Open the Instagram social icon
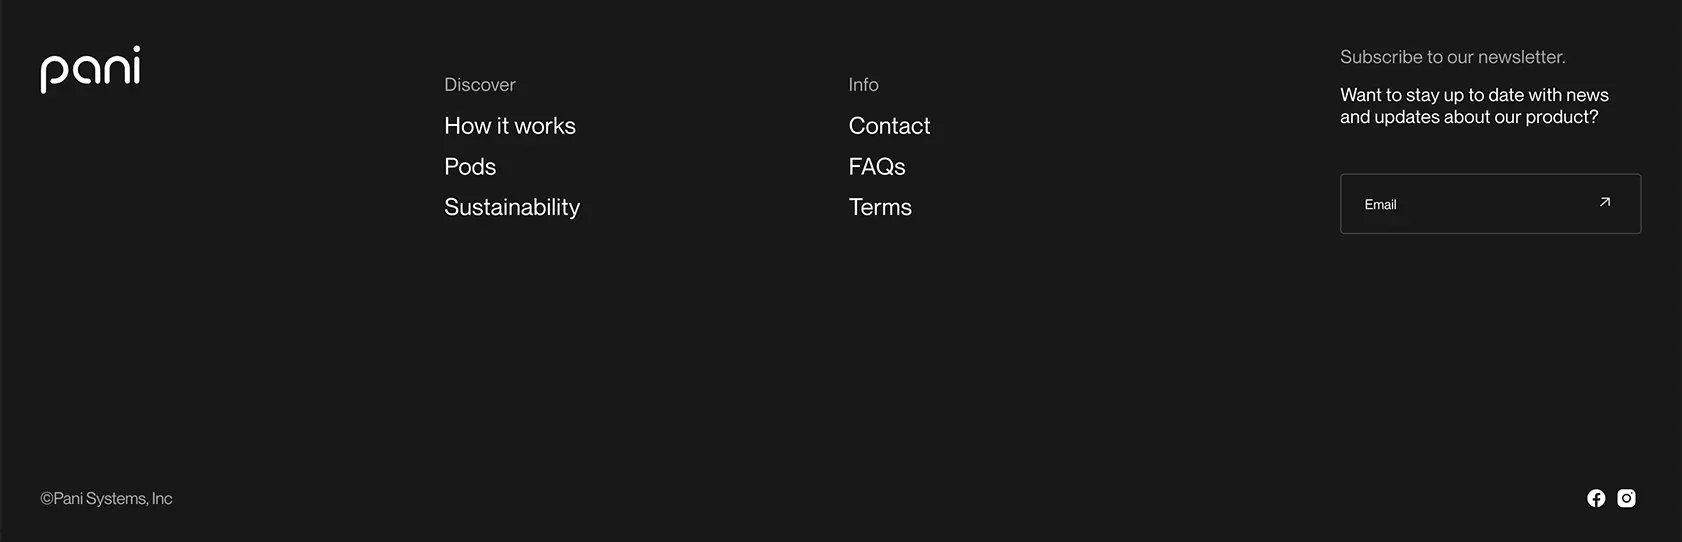This screenshot has width=1682, height=542. coord(1627,498)
